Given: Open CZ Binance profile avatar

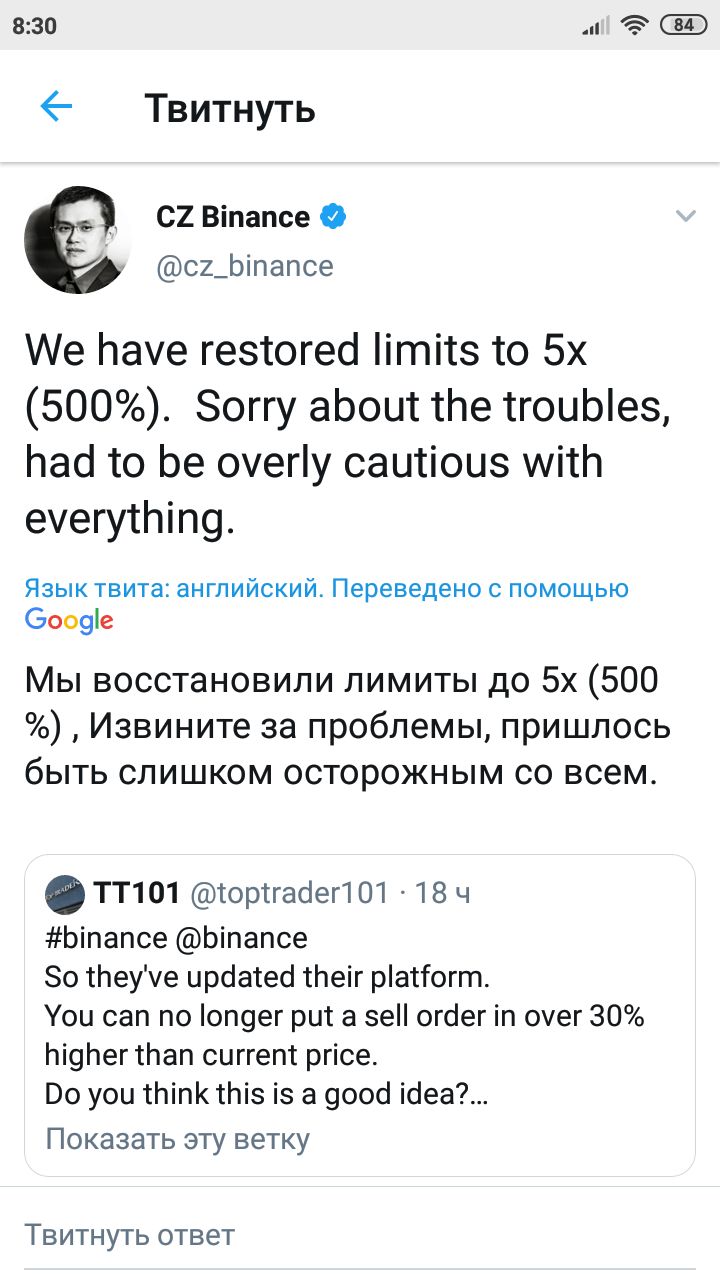Looking at the screenshot, I should click(77, 240).
